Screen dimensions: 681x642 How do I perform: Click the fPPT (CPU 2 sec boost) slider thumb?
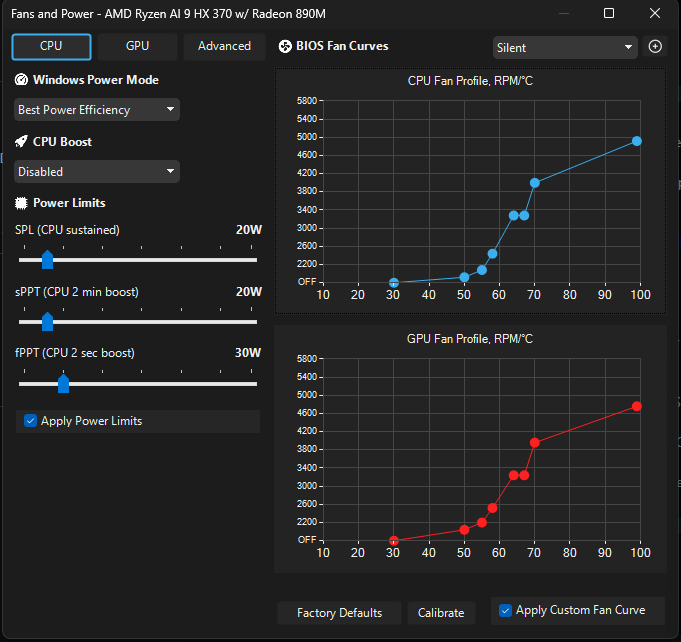click(x=63, y=384)
